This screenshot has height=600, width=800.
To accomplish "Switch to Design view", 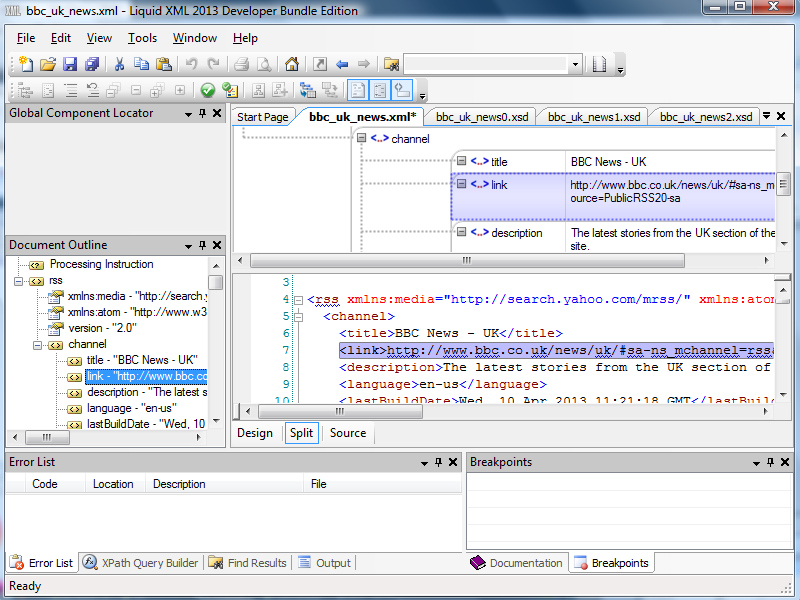I will [255, 433].
